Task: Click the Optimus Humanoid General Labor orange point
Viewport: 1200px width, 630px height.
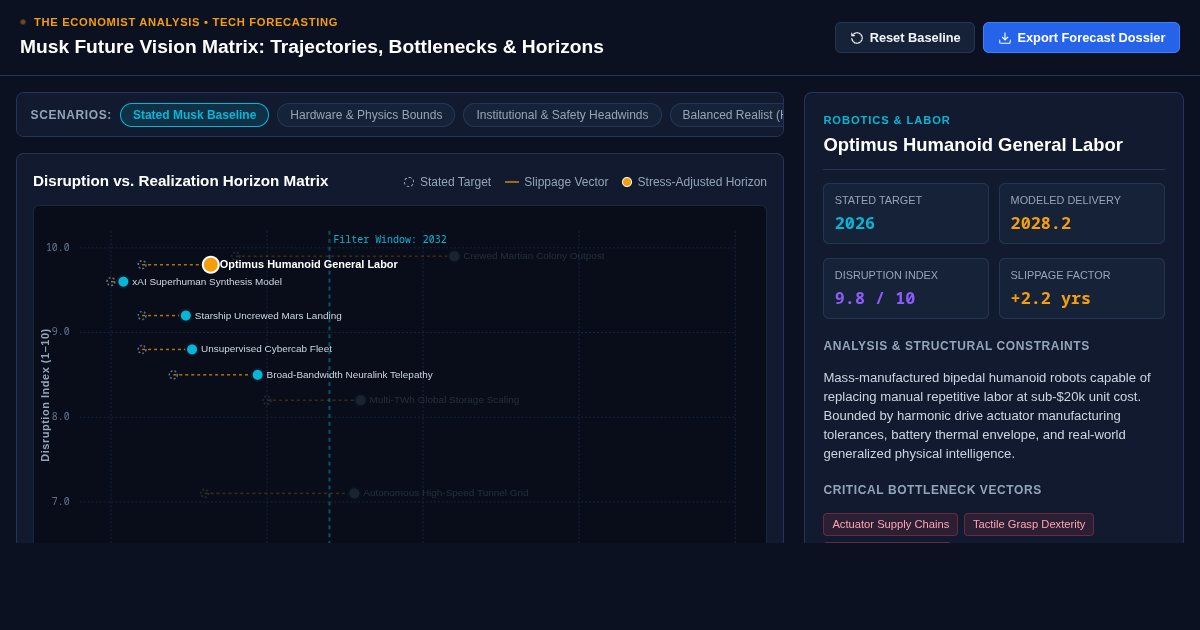Action: tap(211, 265)
